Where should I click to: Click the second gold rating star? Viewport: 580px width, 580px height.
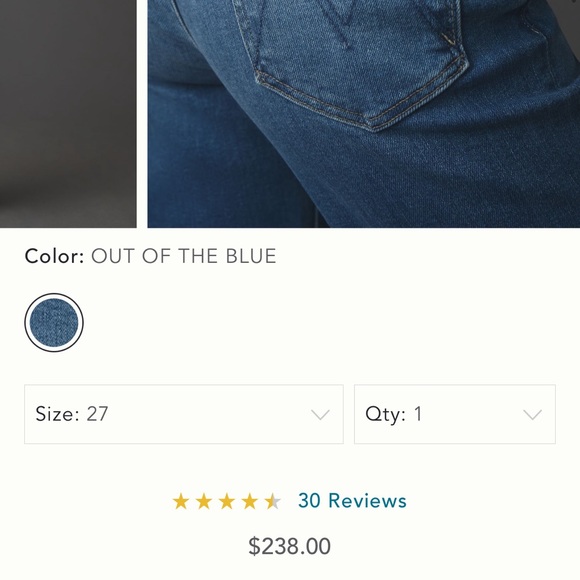coord(204,502)
